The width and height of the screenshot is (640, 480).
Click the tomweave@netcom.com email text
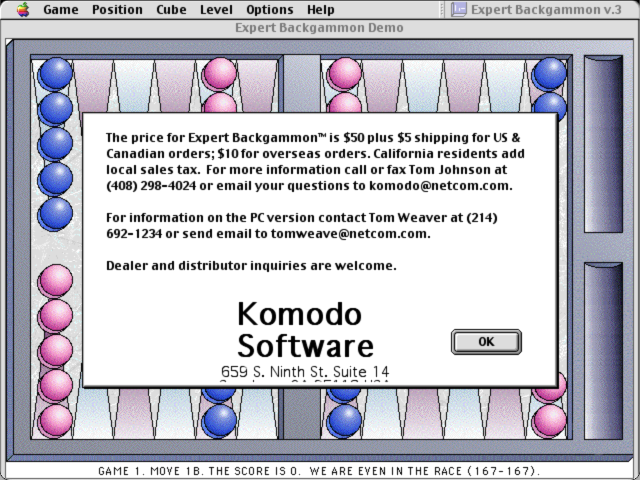coord(349,234)
